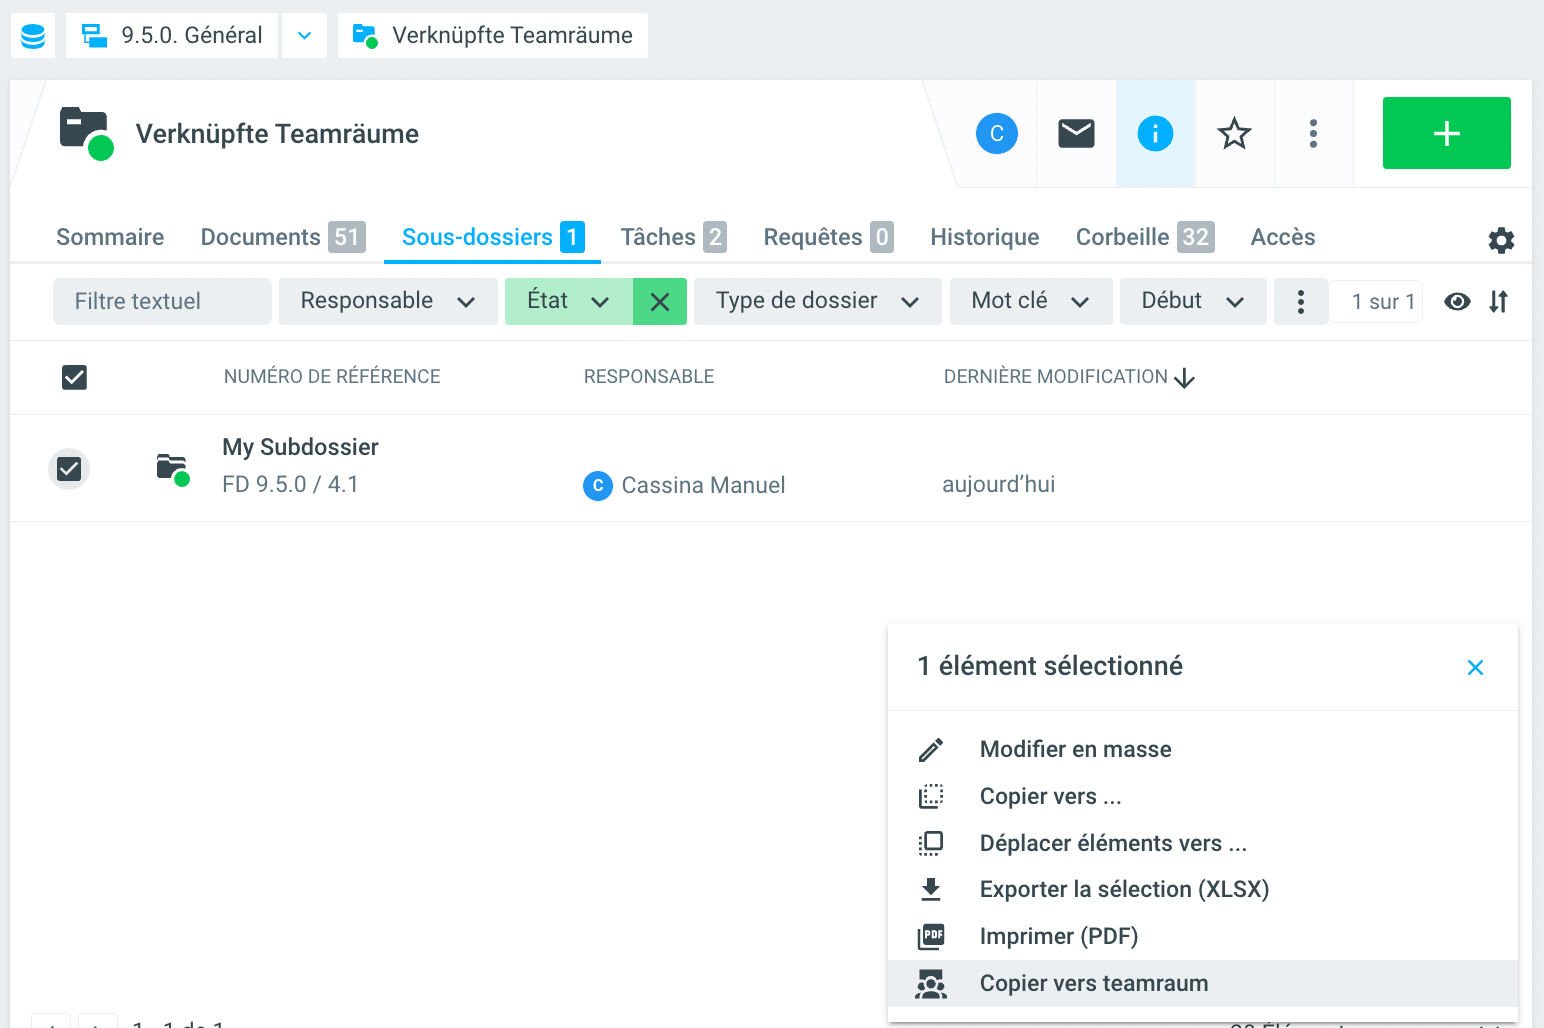Click the green plus add button
1544x1028 pixels.
[1446, 133]
